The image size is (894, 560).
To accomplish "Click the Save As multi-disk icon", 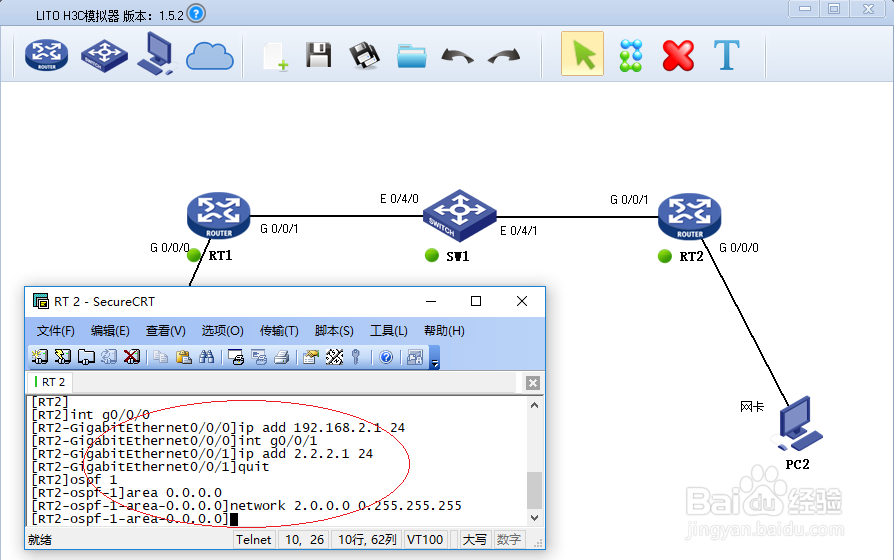I will (x=364, y=56).
